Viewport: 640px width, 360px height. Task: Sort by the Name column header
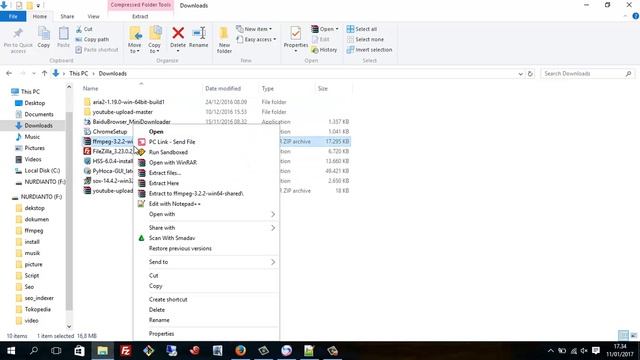(91, 89)
